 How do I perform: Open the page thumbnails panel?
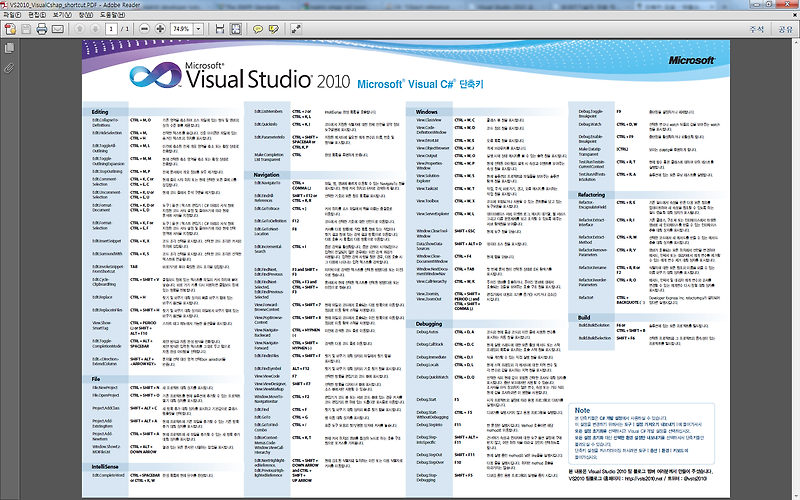pos(9,48)
